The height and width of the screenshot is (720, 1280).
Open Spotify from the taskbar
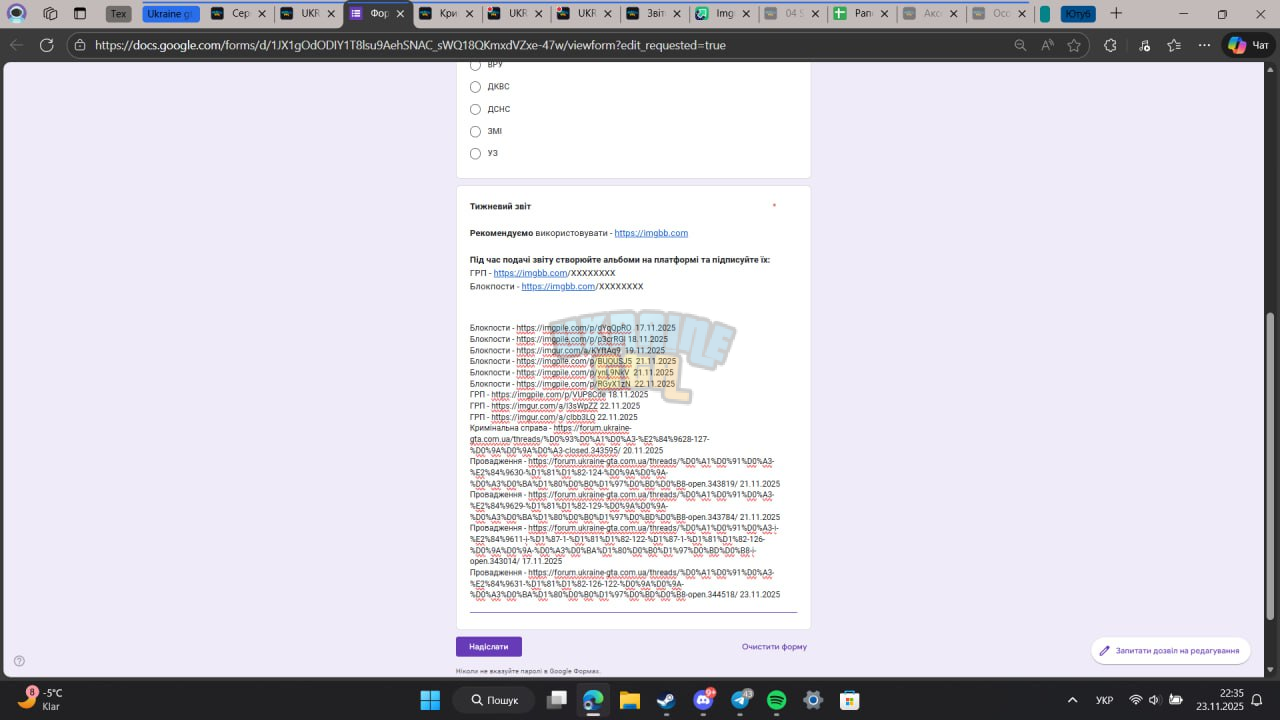click(776, 700)
